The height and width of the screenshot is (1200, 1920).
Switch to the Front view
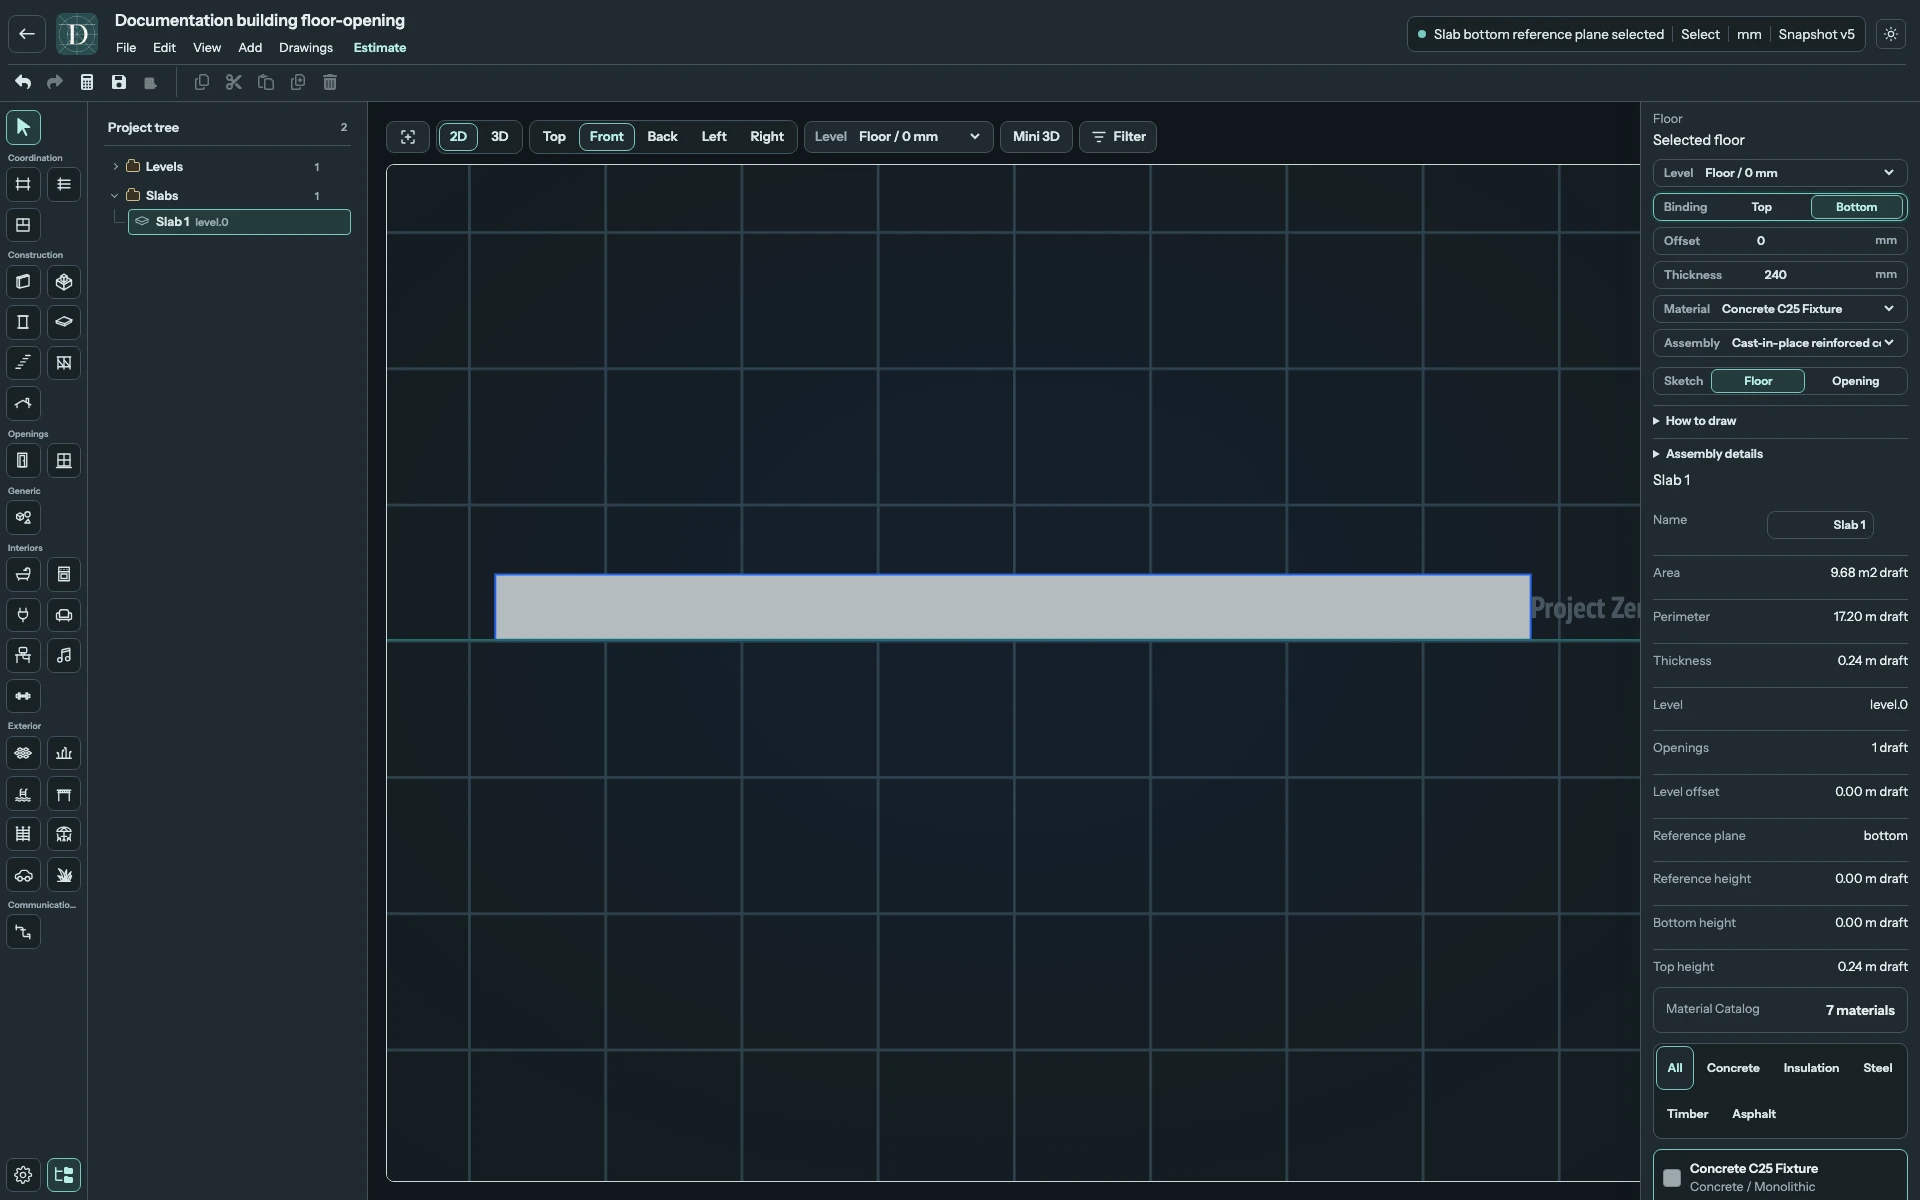[606, 137]
